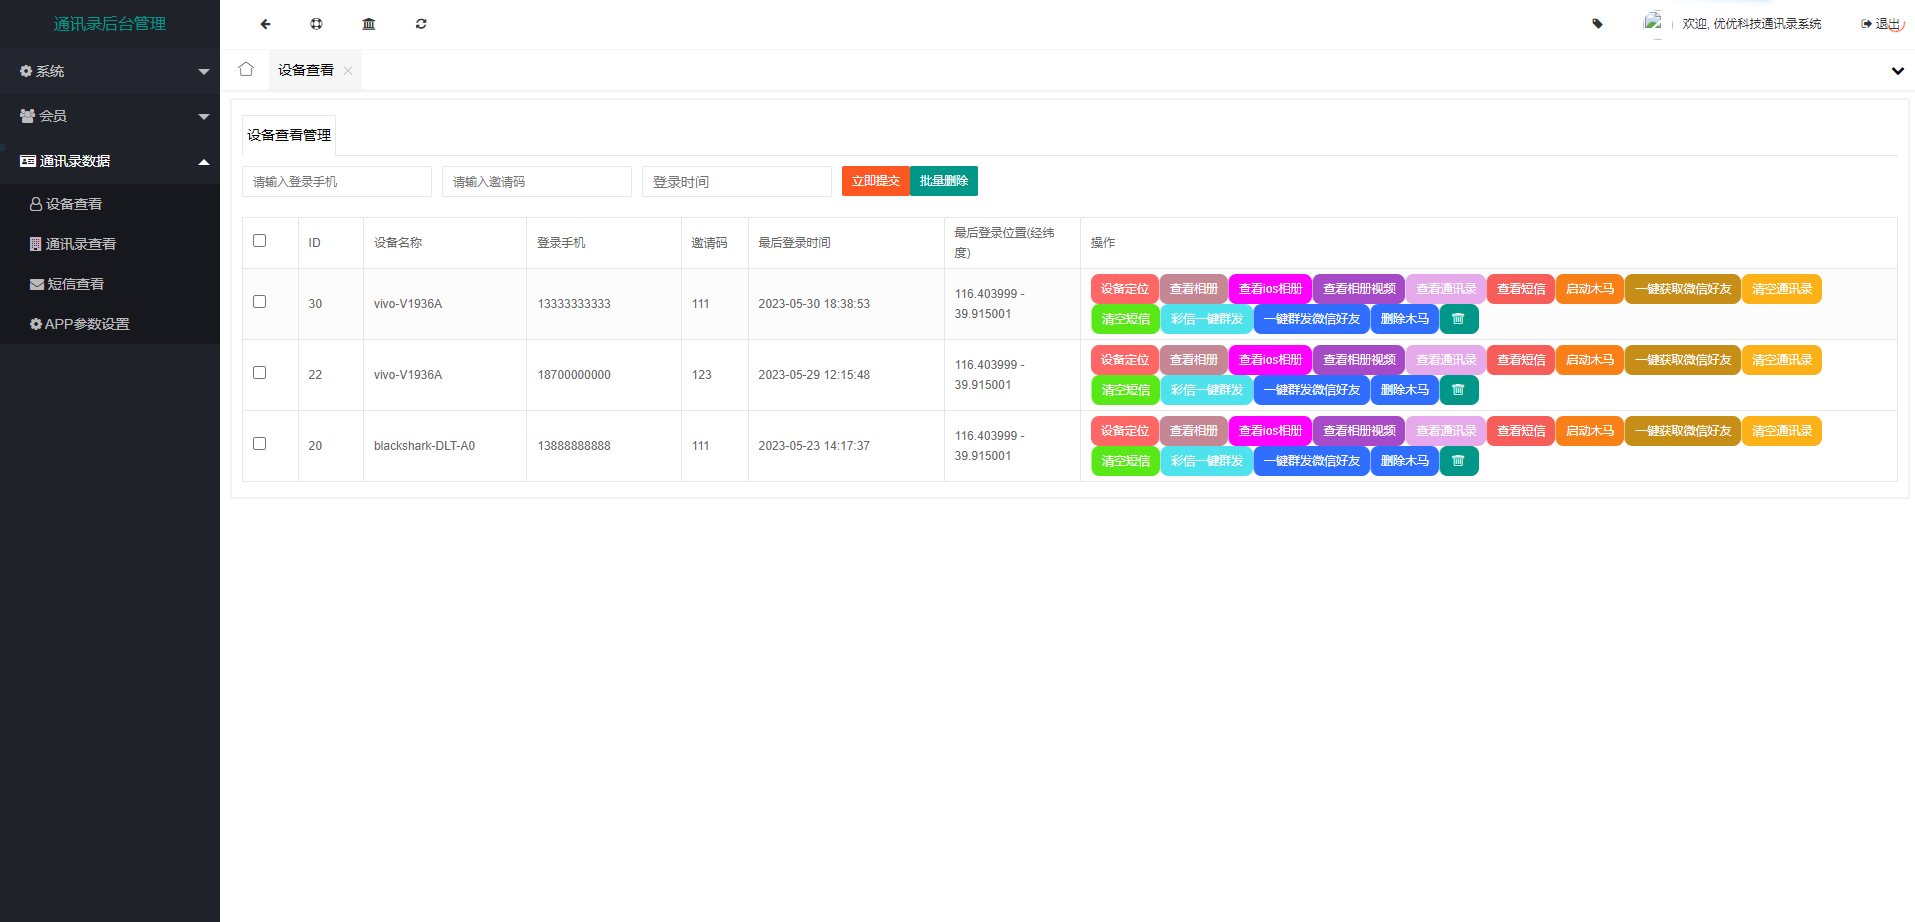The height and width of the screenshot is (922, 1915).
Task: Expand the 系统 sidebar menu
Action: (110, 72)
